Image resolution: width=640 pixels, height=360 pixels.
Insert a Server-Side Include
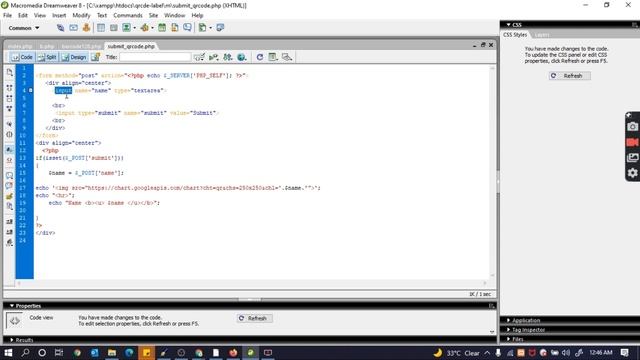pos(175,28)
